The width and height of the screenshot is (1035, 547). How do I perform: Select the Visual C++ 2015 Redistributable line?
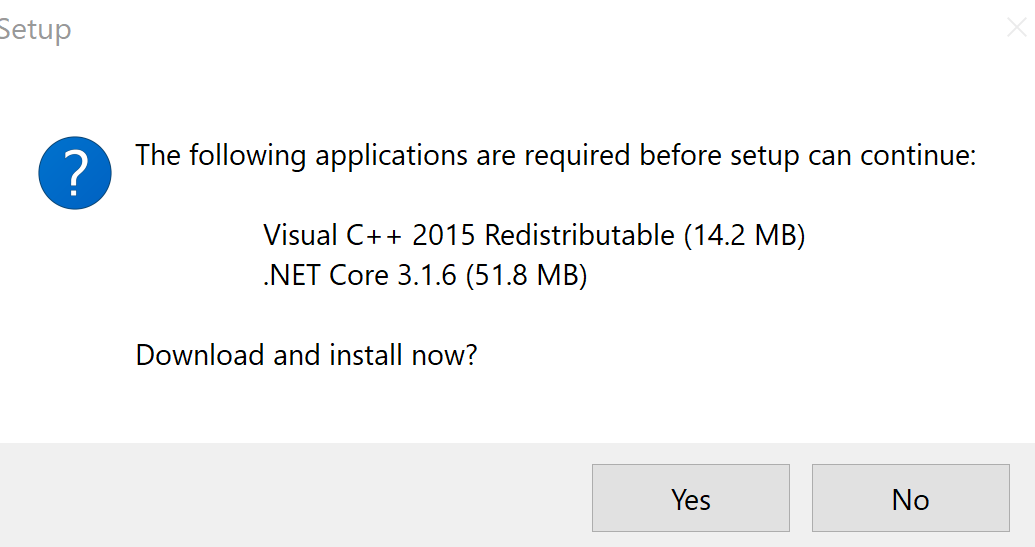click(x=534, y=235)
